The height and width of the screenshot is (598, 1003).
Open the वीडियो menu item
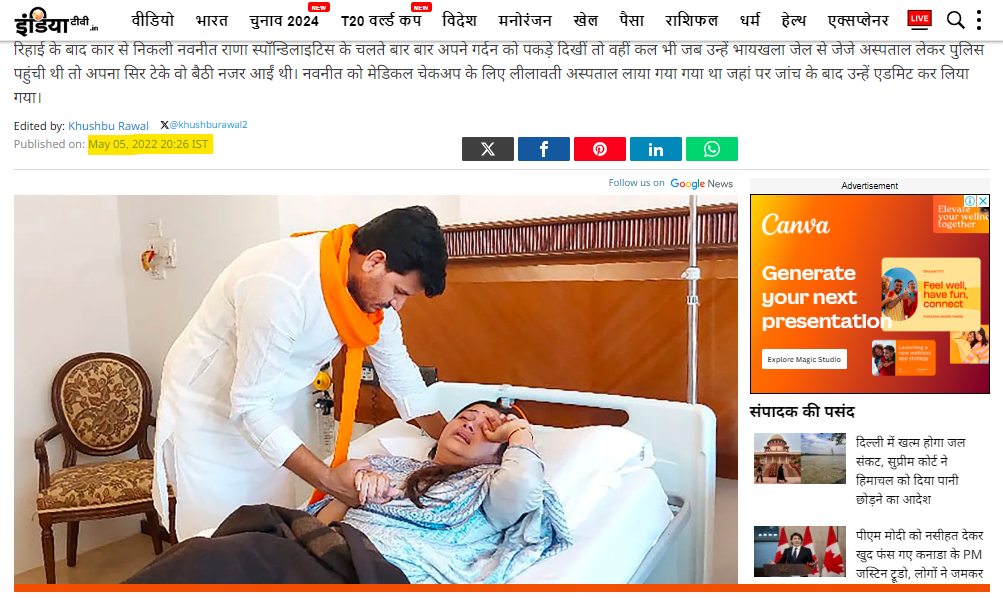point(153,20)
